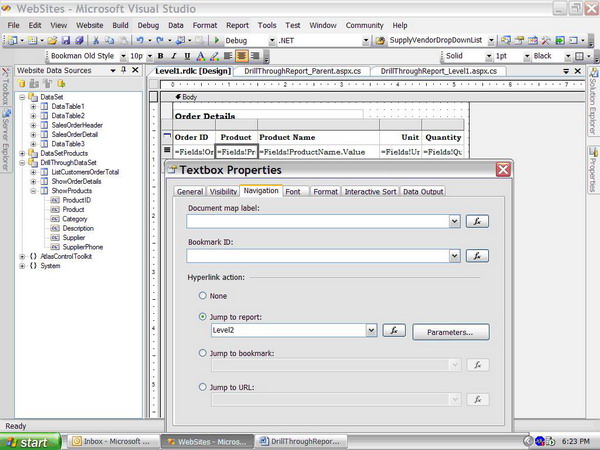Image resolution: width=600 pixels, height=450 pixels.
Task: Switch to the Interactive Sort tab
Action: 370,191
